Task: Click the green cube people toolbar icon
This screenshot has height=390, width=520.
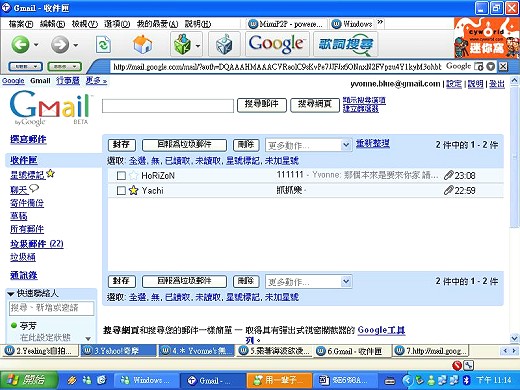Action: pos(182,44)
